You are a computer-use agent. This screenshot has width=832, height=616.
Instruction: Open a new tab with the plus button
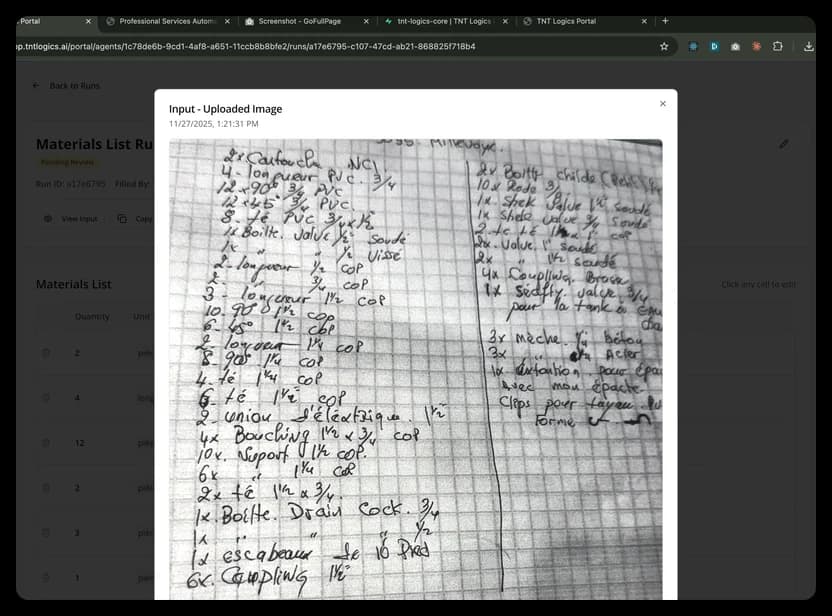(664, 19)
